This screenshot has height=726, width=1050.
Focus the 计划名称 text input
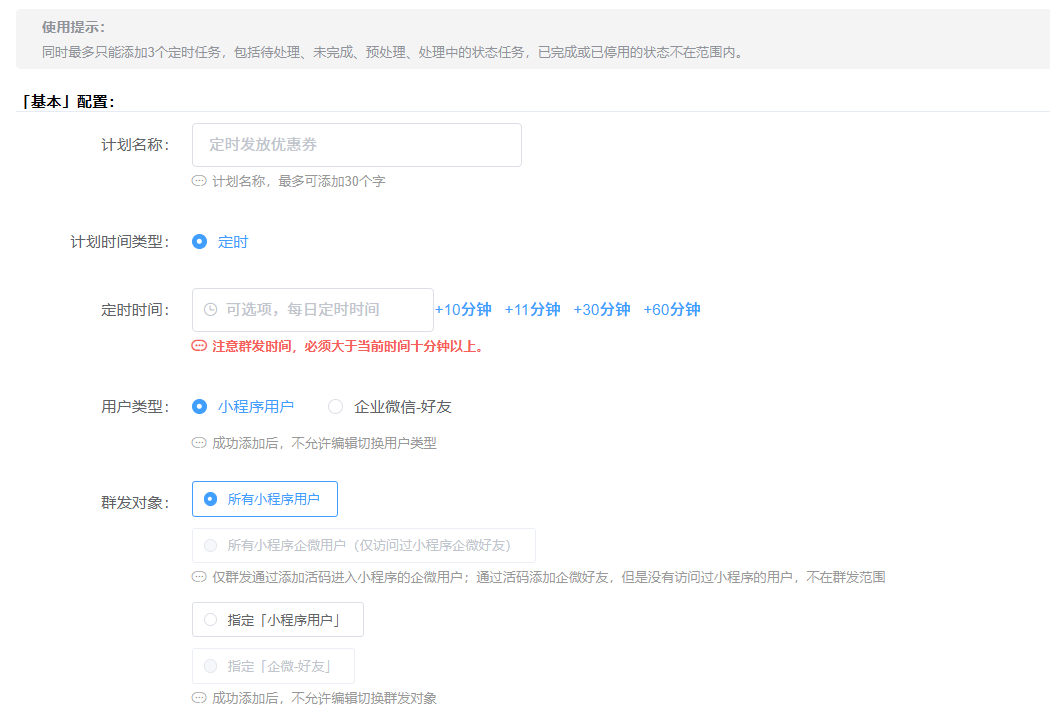[x=356, y=145]
